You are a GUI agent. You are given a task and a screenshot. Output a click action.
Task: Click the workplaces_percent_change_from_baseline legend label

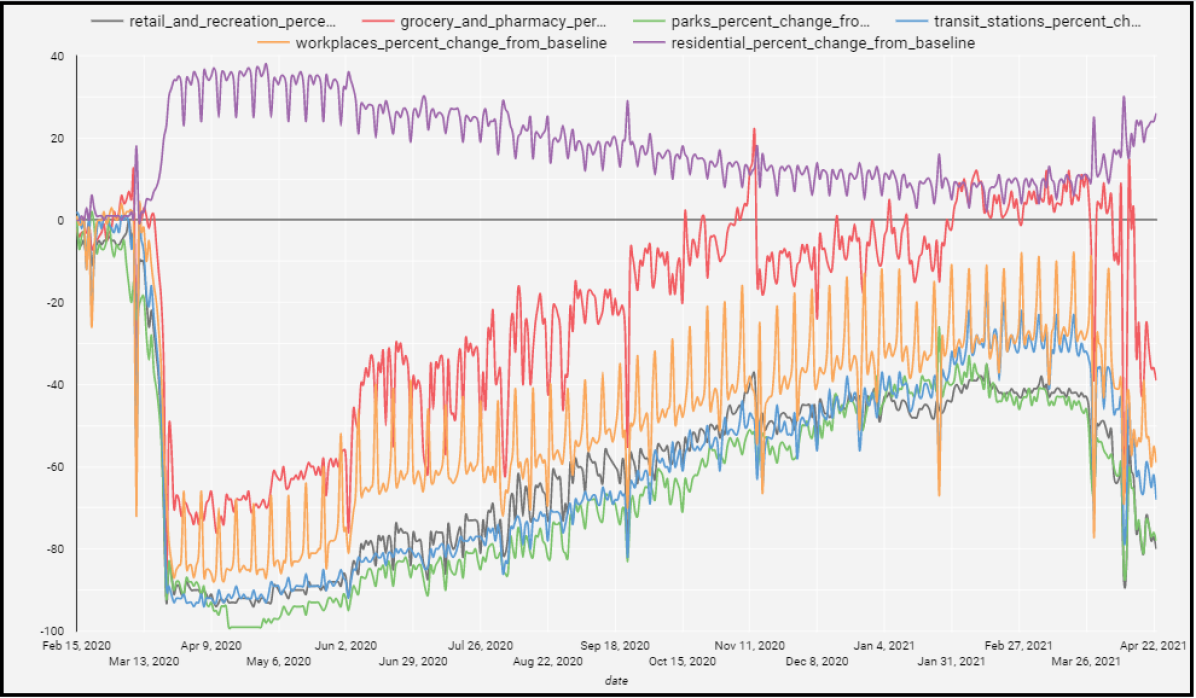point(451,43)
